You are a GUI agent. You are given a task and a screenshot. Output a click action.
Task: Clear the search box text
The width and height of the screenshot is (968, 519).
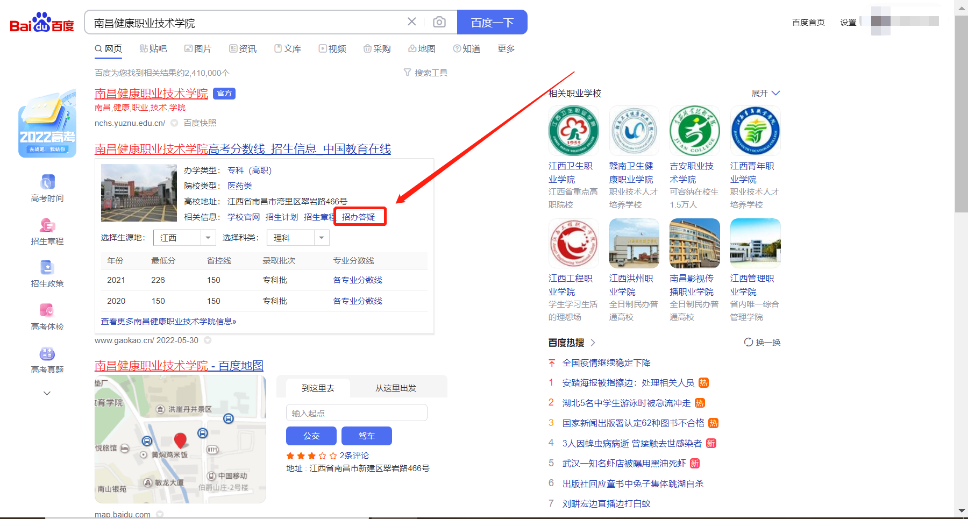tap(412, 22)
